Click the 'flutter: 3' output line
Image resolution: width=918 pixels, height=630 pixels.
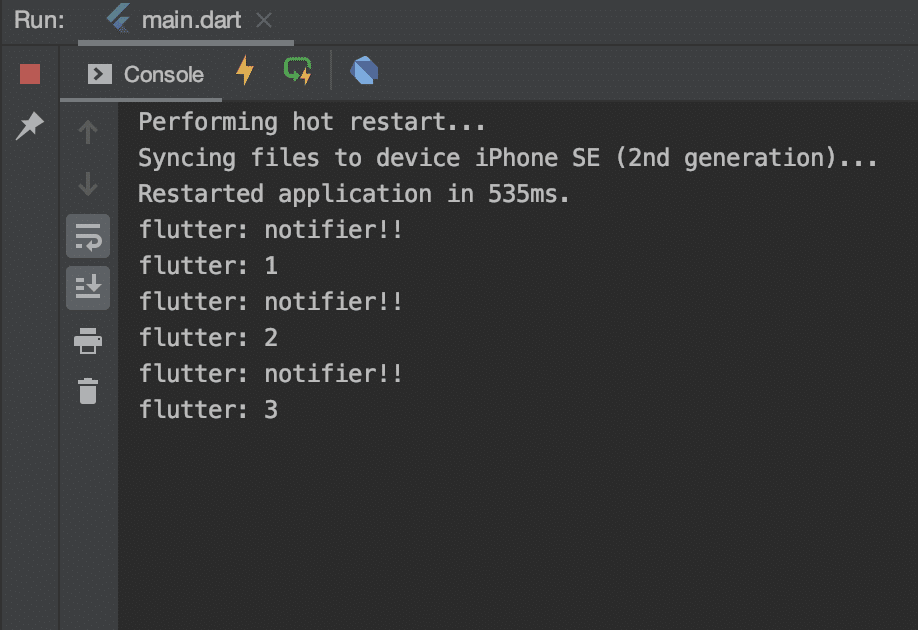pos(208,409)
